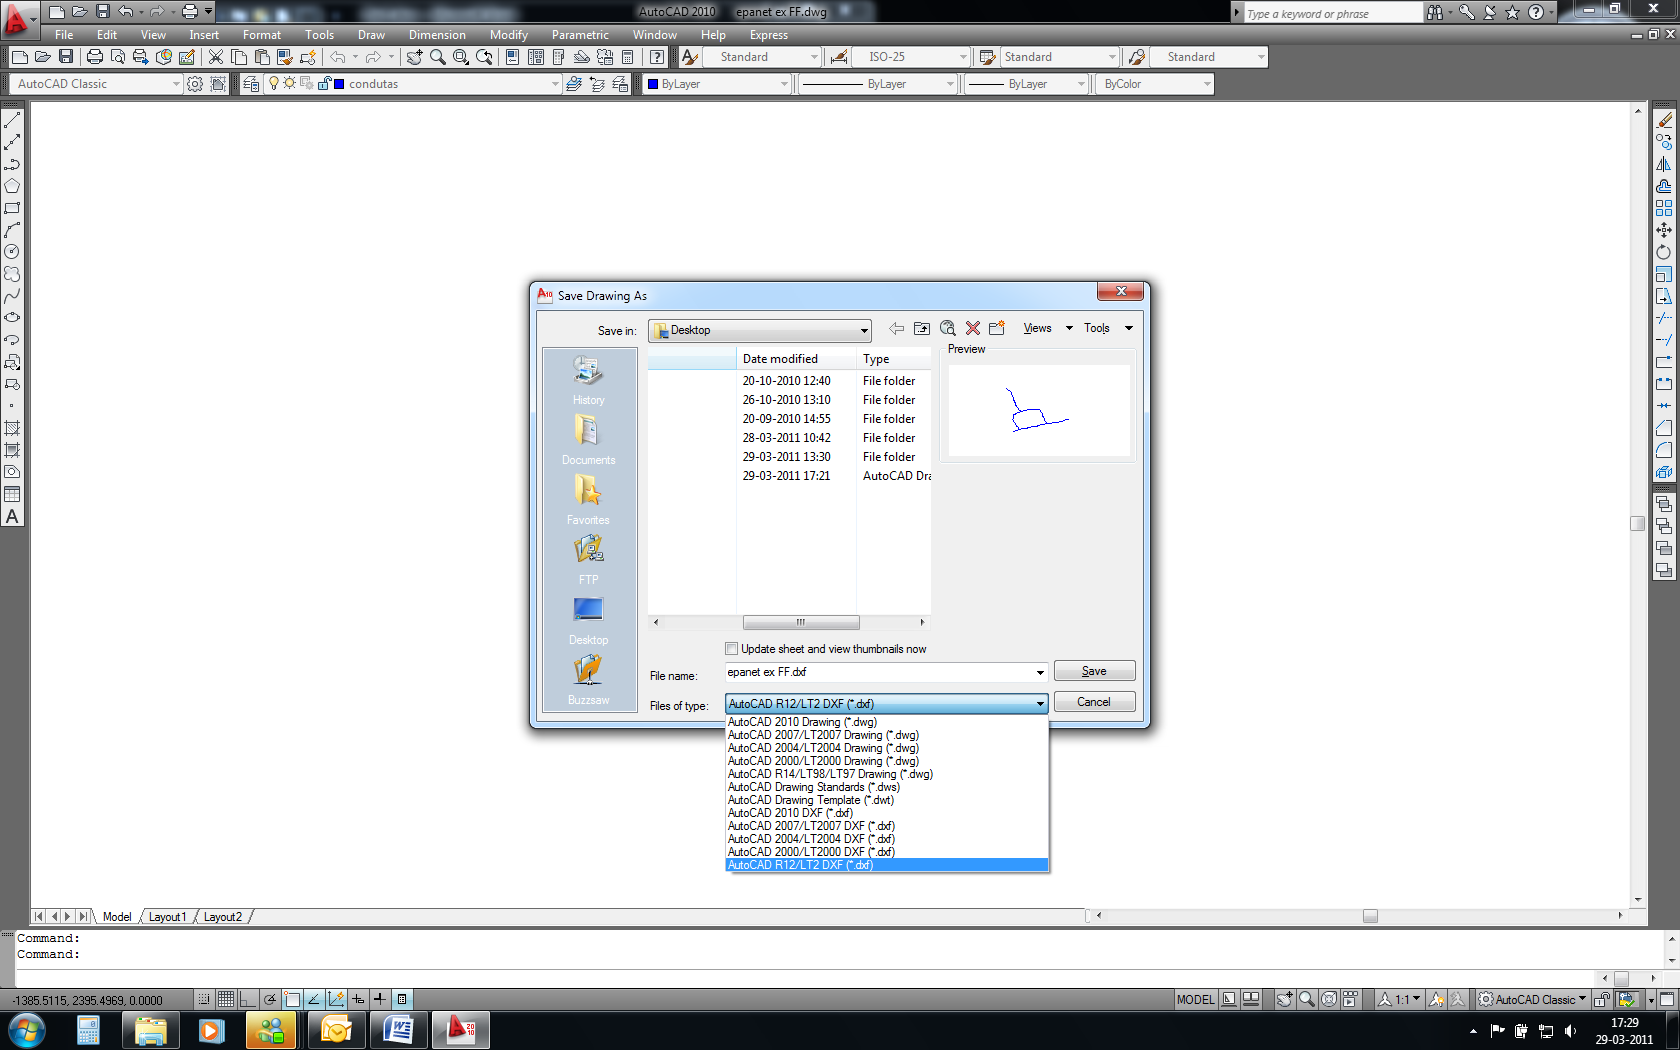Open the Tools dropdown in dialog
Screen dimensions: 1680x1050
pos(1108,328)
